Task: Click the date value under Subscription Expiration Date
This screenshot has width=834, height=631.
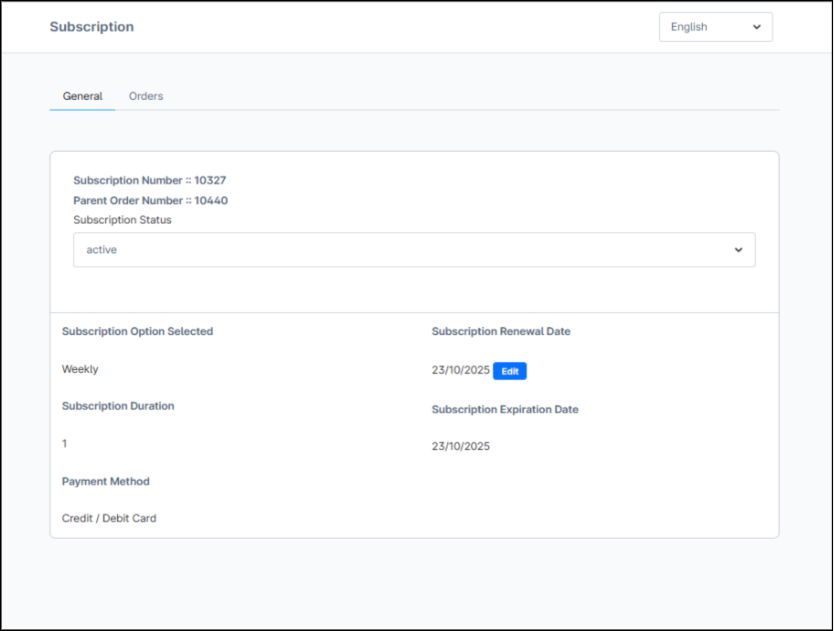Action: pyautogui.click(x=460, y=446)
